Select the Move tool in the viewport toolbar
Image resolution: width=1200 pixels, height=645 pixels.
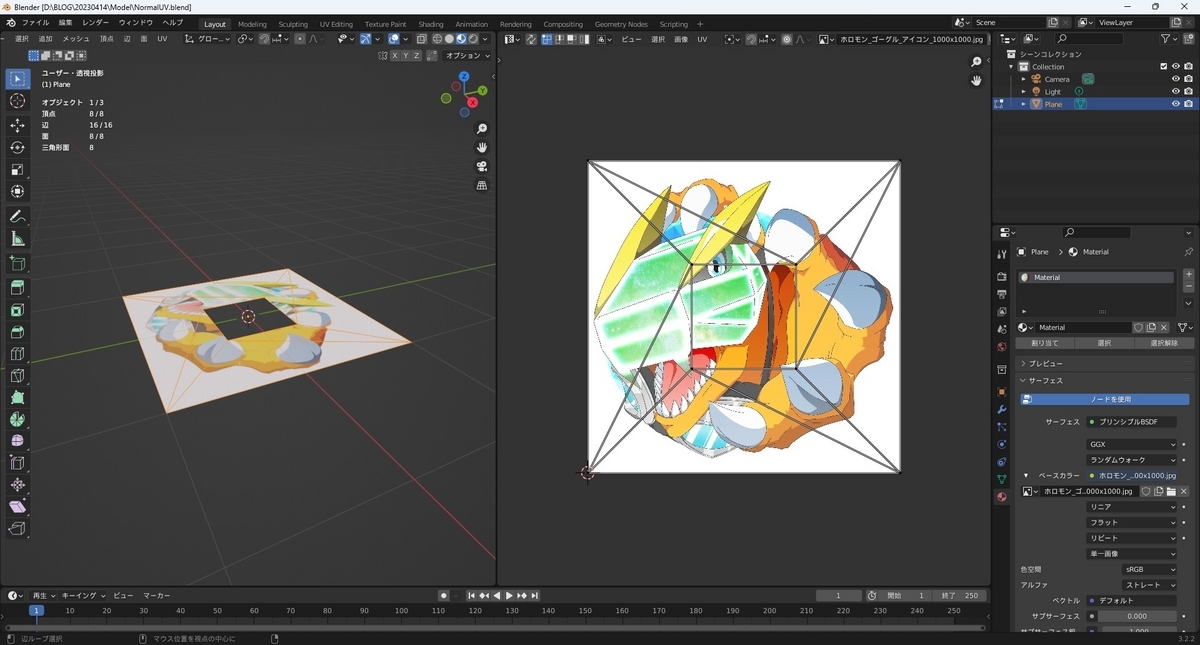tap(16, 125)
